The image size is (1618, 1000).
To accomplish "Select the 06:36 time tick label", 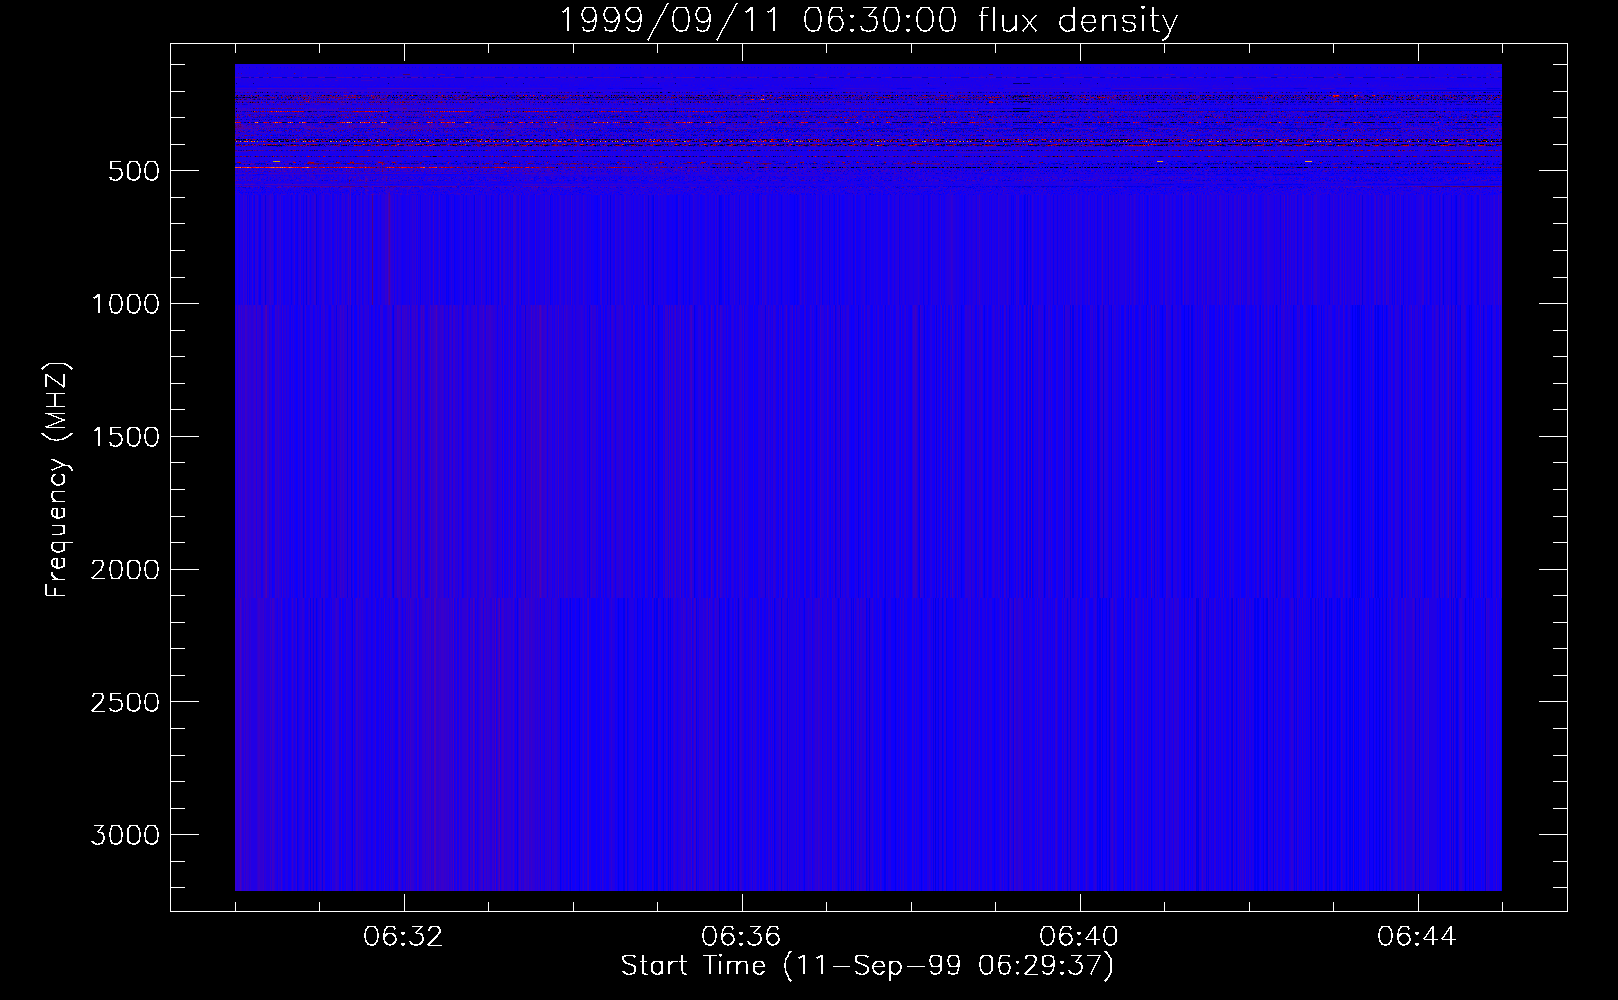I will pyautogui.click(x=741, y=937).
